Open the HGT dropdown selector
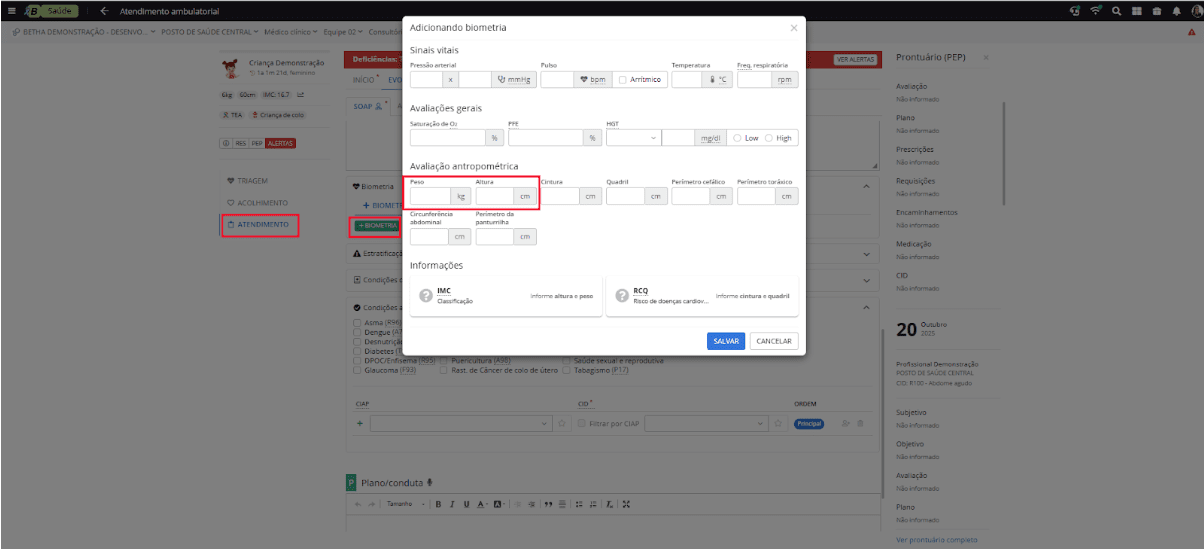The image size is (1204, 549). pyautogui.click(x=632, y=138)
